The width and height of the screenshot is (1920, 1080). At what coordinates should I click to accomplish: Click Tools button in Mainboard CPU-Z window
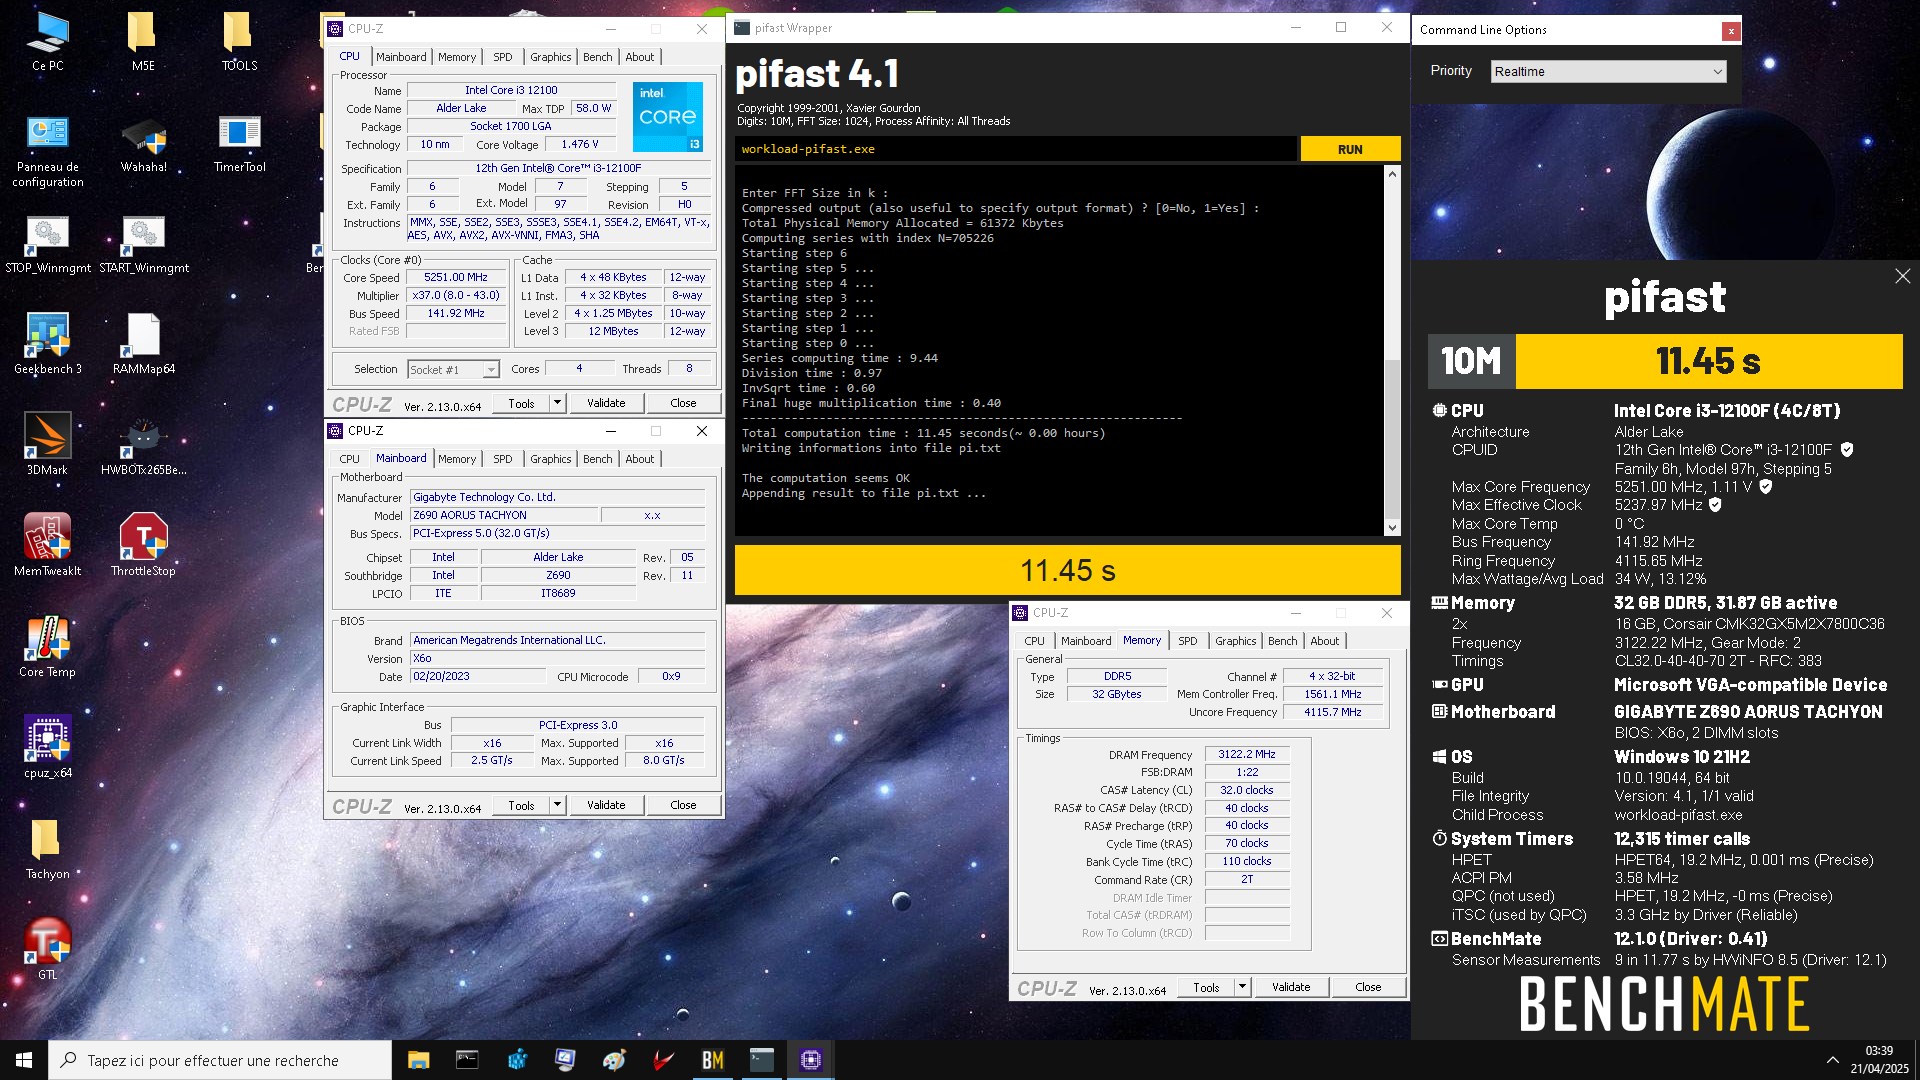click(521, 805)
